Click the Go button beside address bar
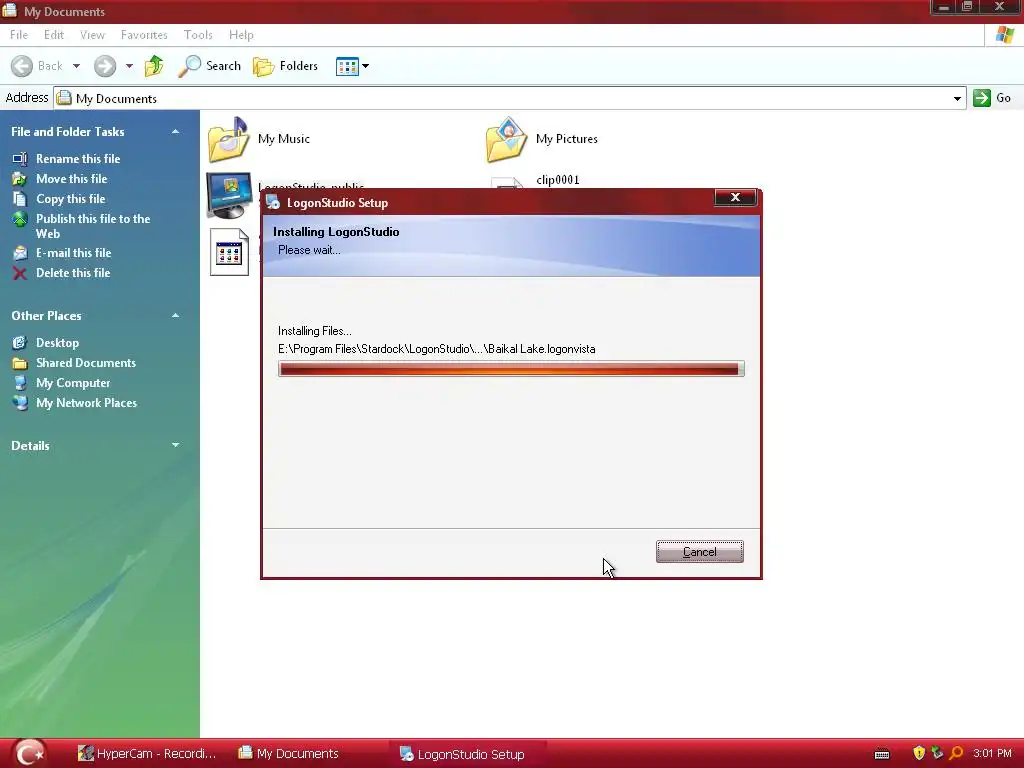The height and width of the screenshot is (768, 1024). (992, 98)
